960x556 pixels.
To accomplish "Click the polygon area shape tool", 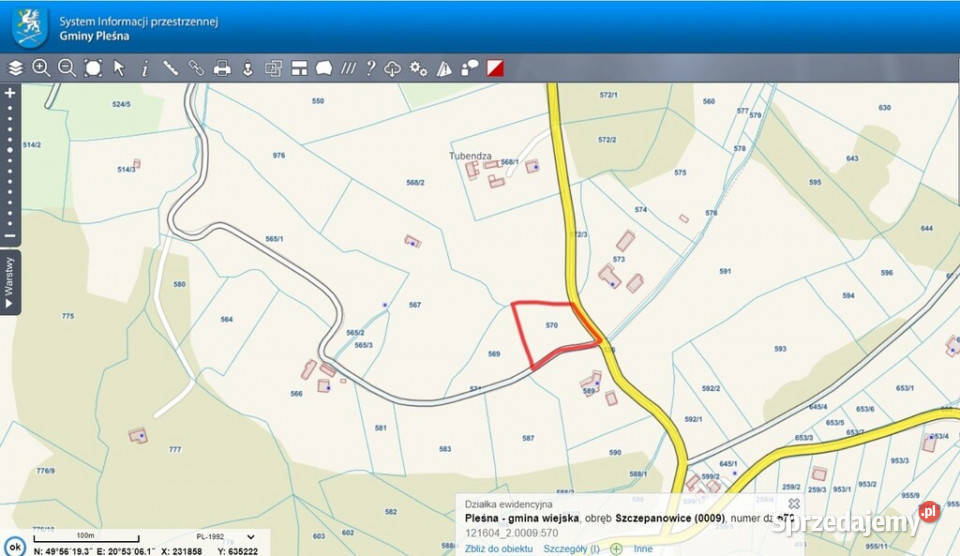I will coord(324,68).
